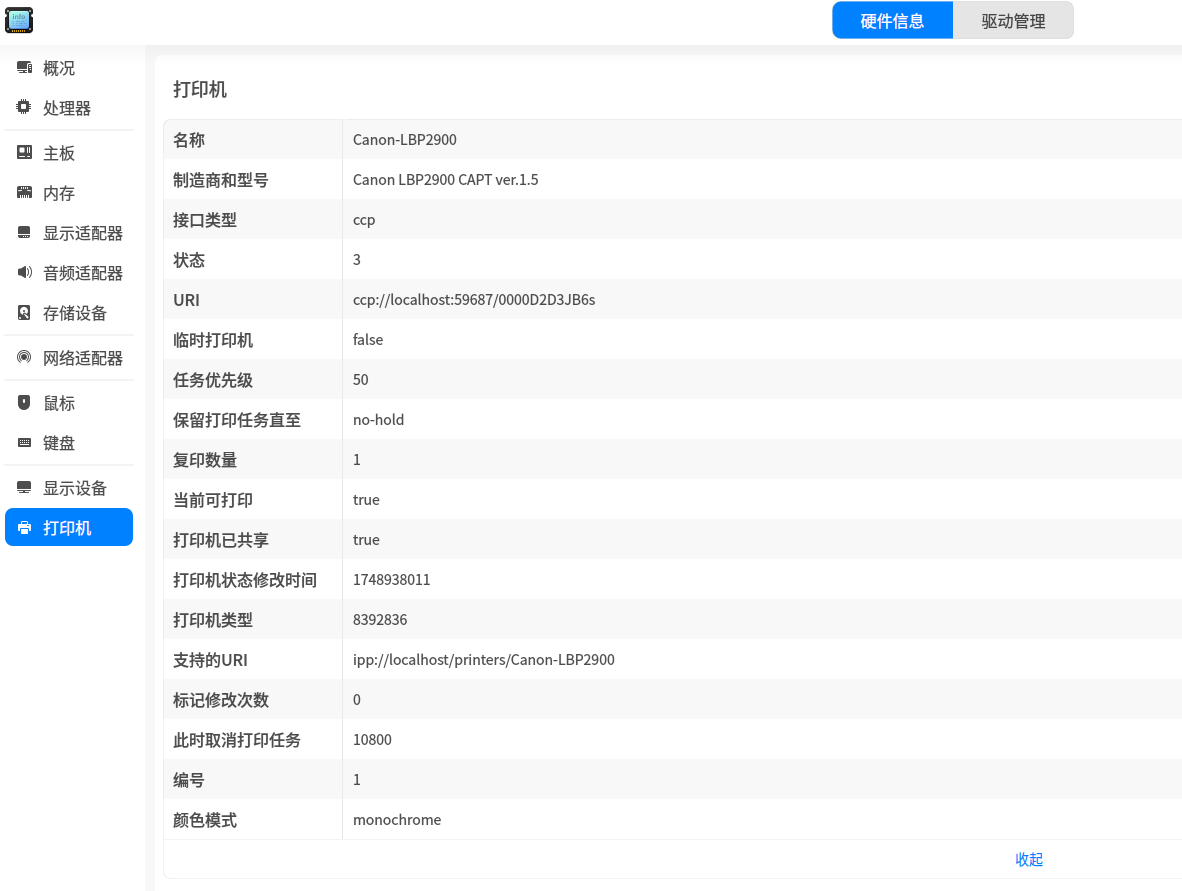Click the timestamp value 1748938011
This screenshot has width=1182, height=891.
click(x=391, y=580)
